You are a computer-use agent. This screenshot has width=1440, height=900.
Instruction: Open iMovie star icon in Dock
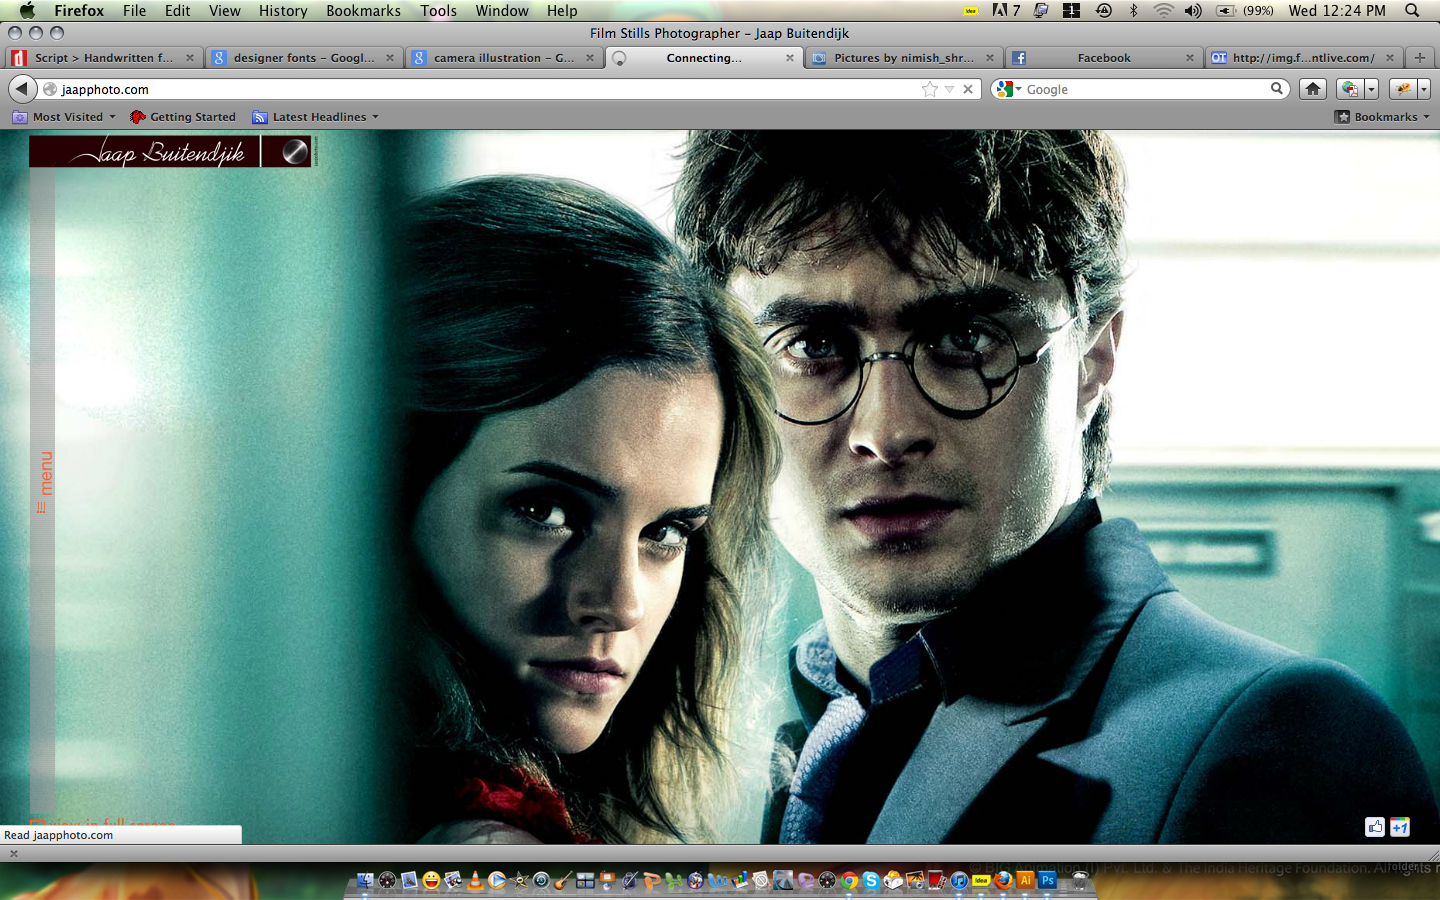pos(519,881)
